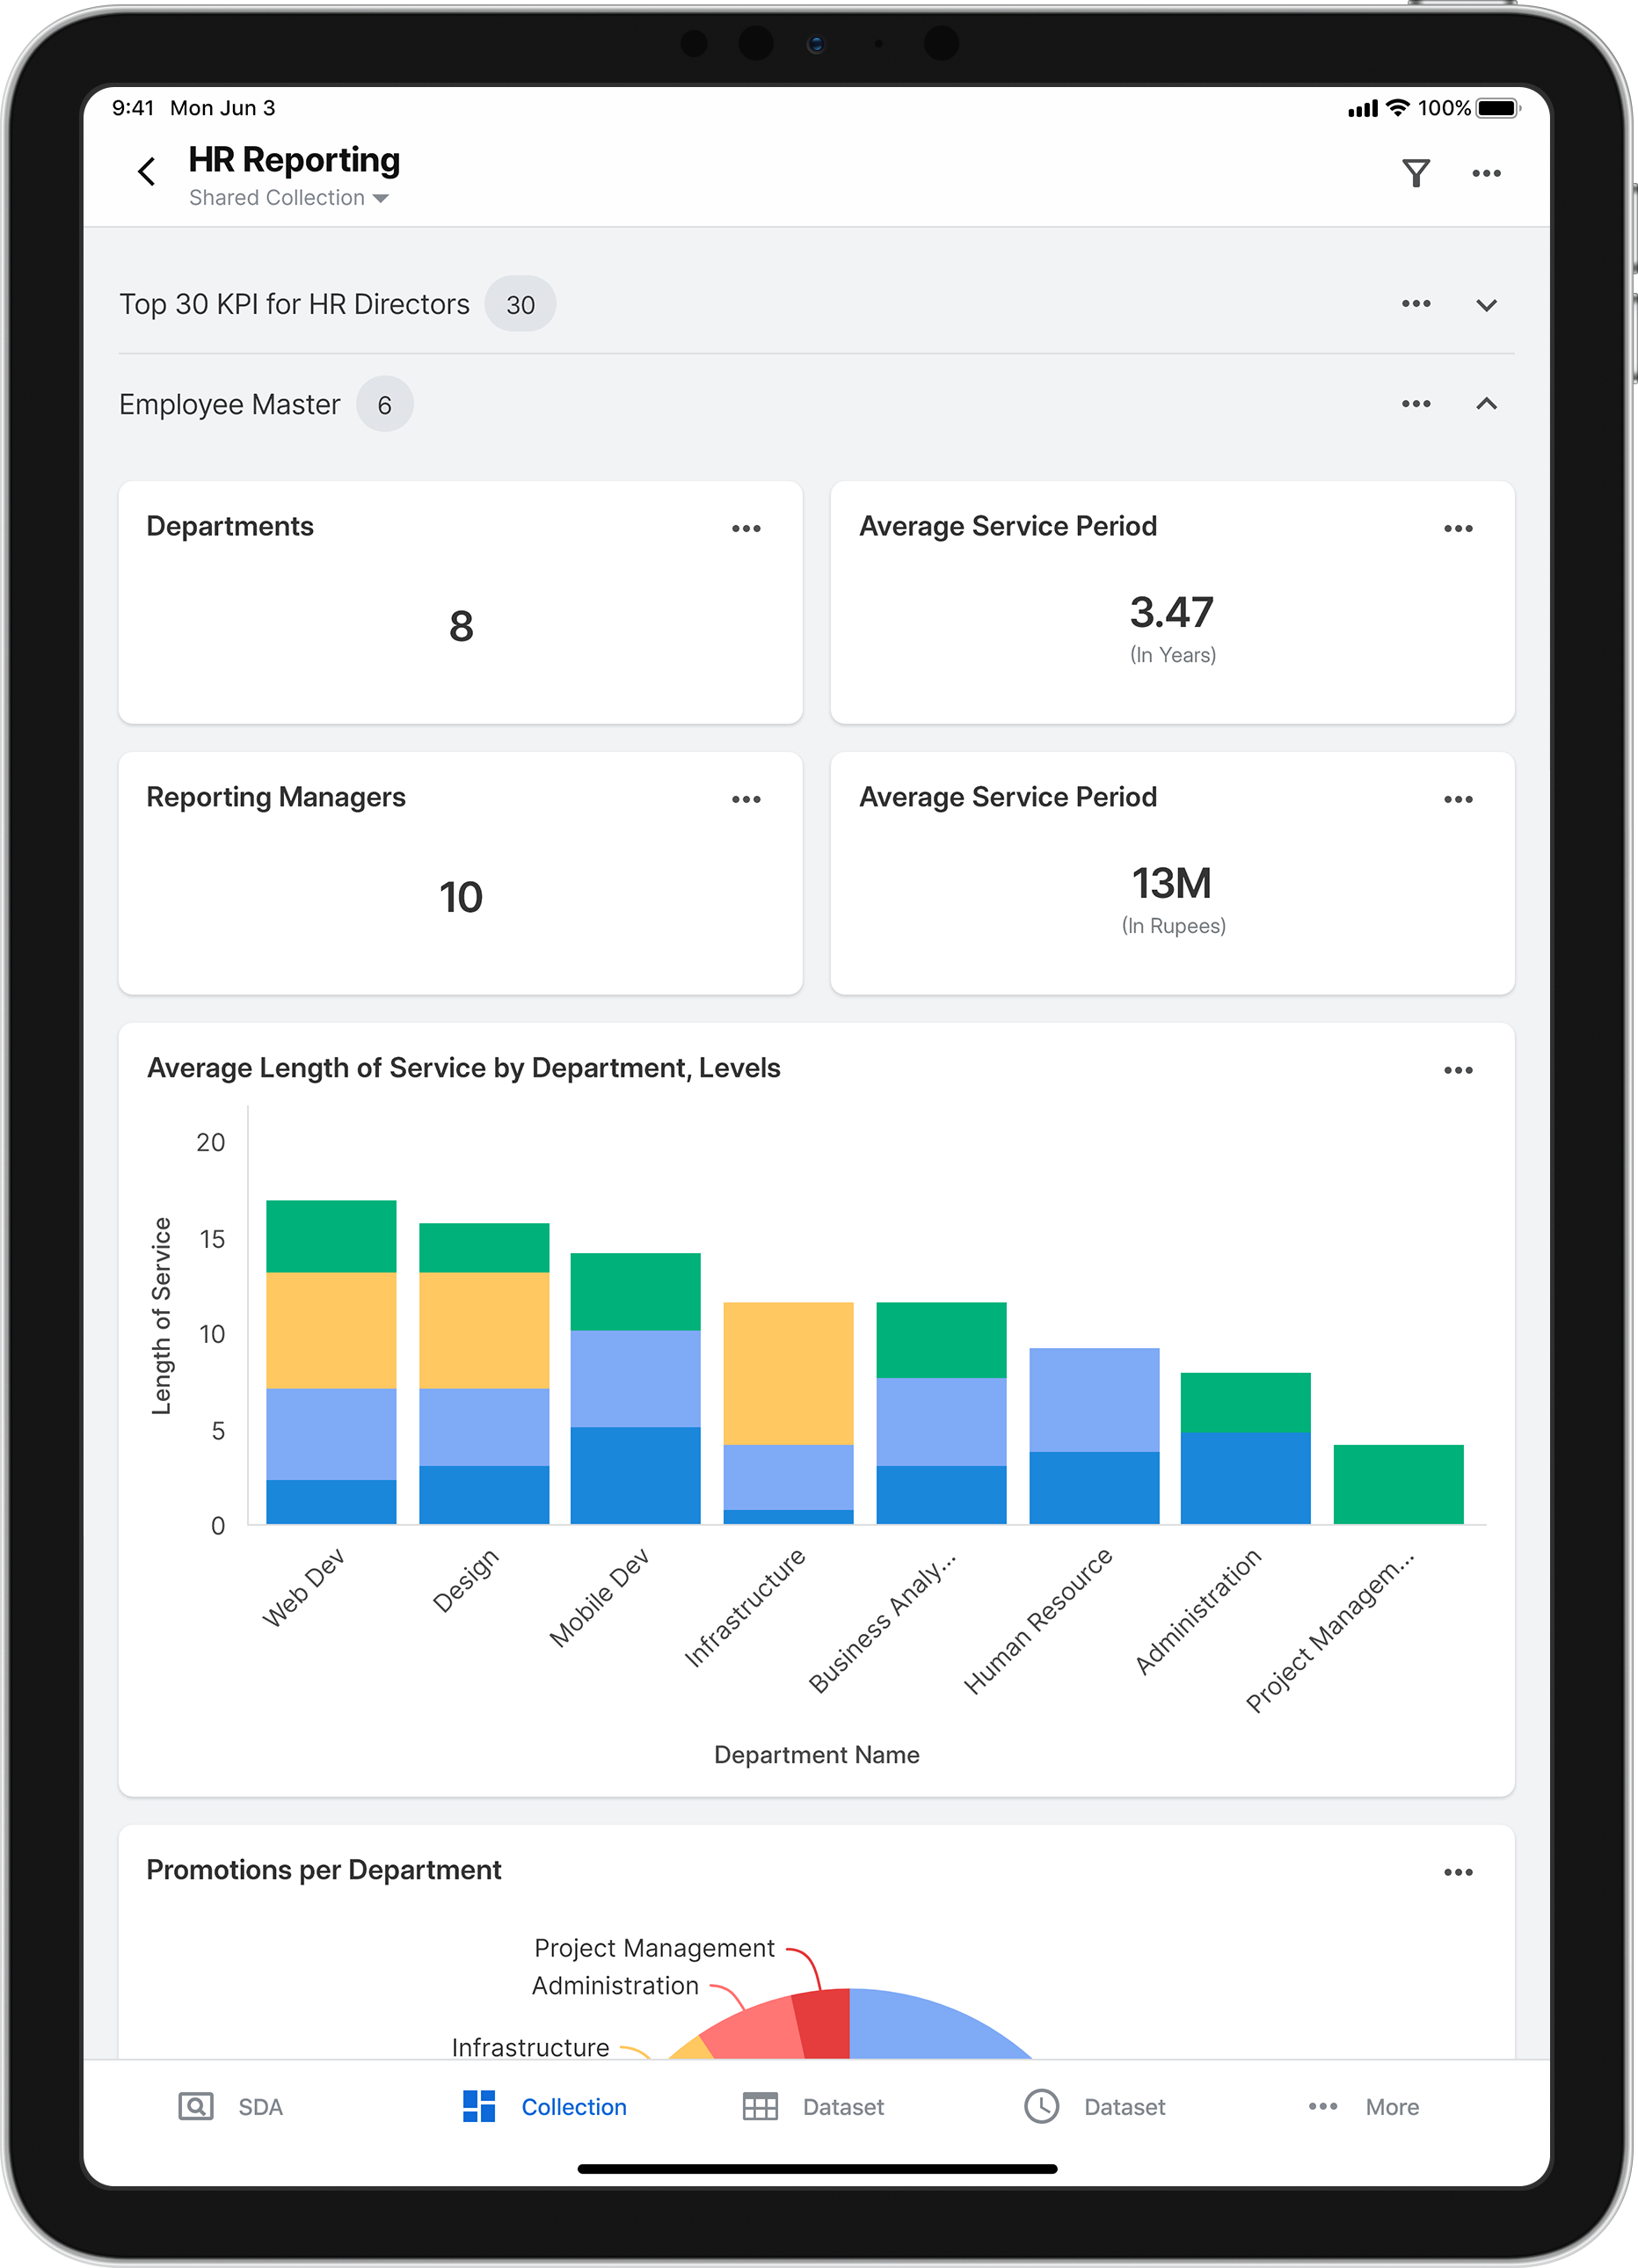Click the Length of Service axis title

(161, 1316)
